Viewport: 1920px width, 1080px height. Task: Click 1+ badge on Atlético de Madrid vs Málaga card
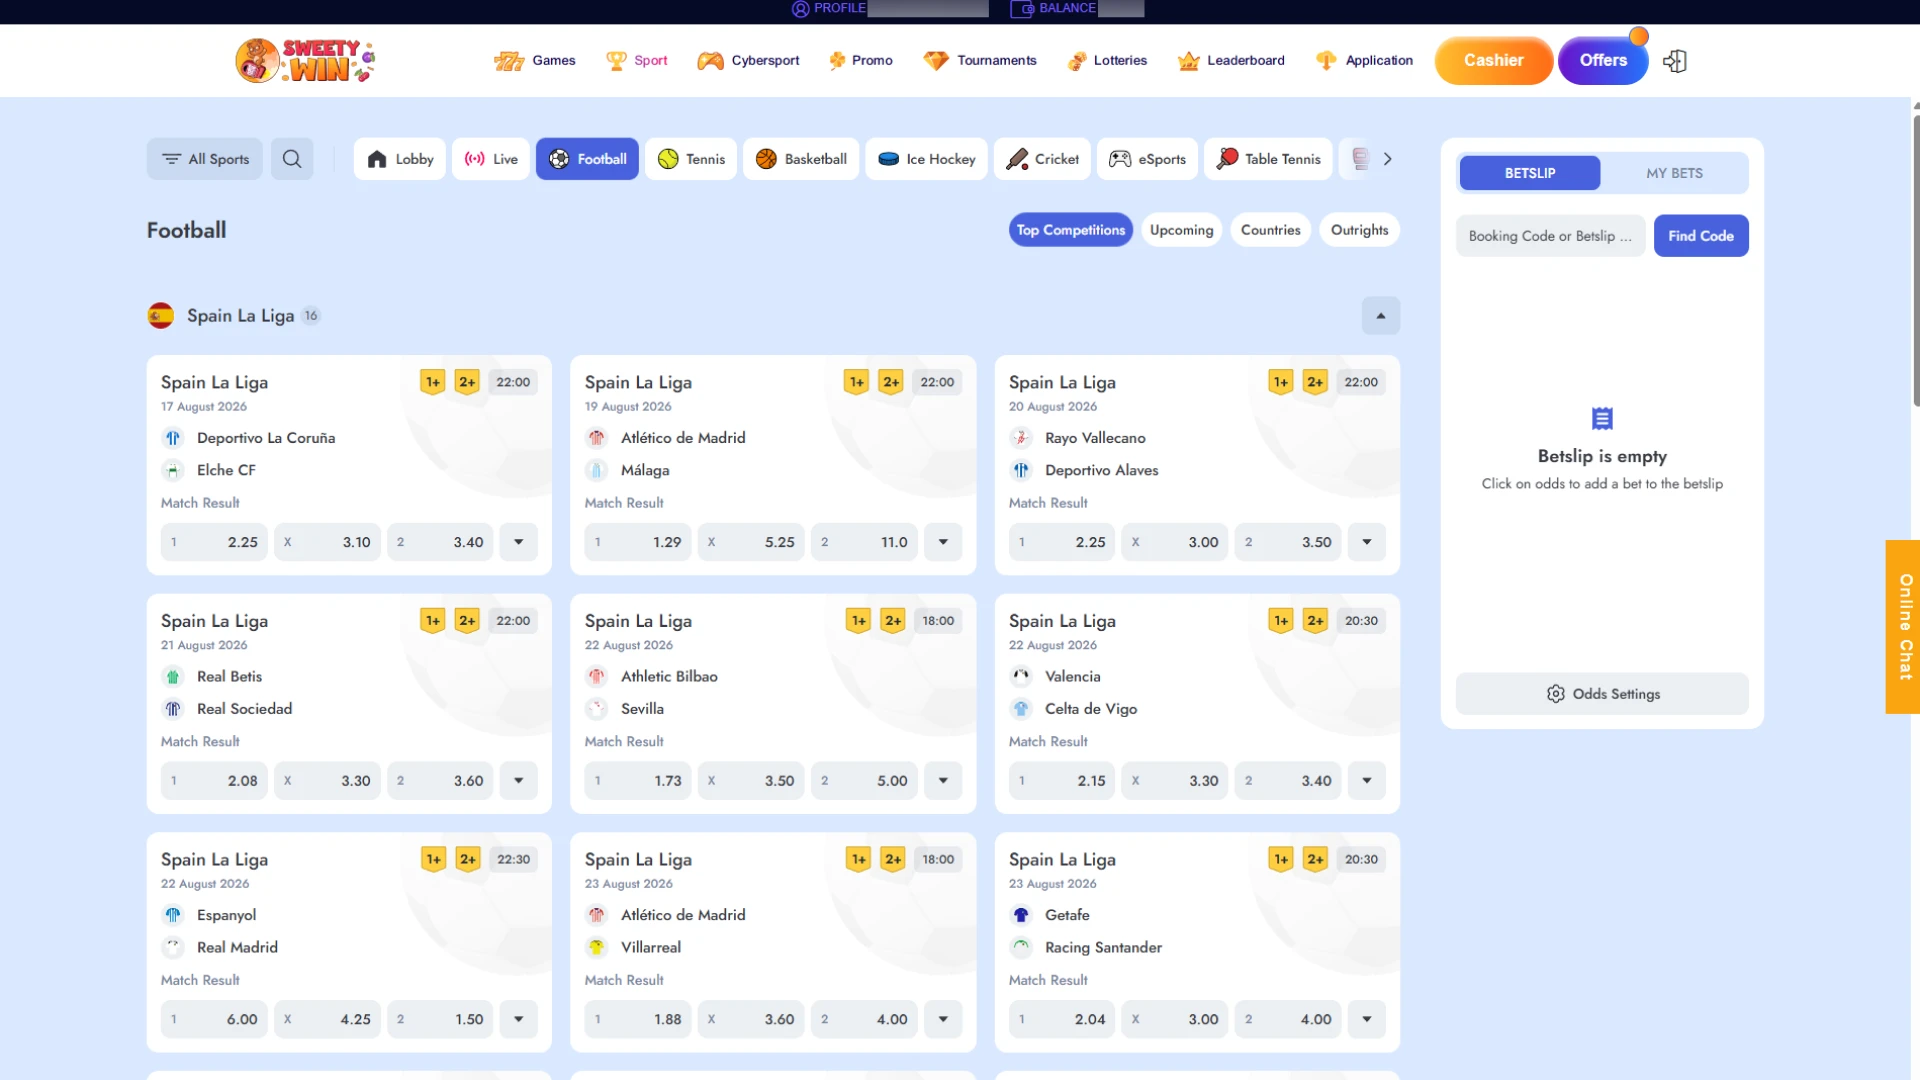(857, 382)
